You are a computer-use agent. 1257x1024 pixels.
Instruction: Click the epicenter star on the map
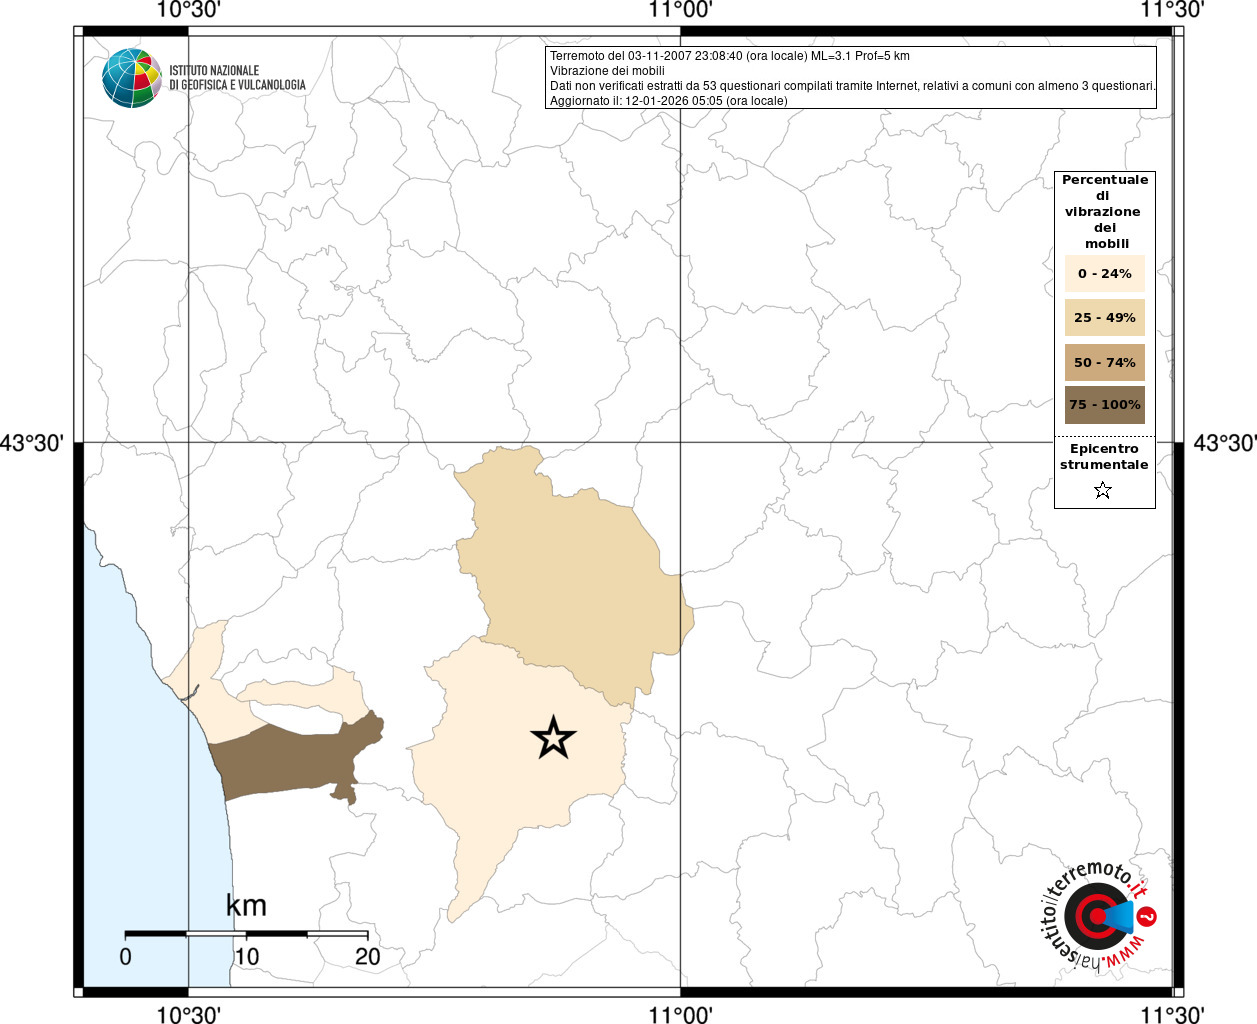(553, 738)
